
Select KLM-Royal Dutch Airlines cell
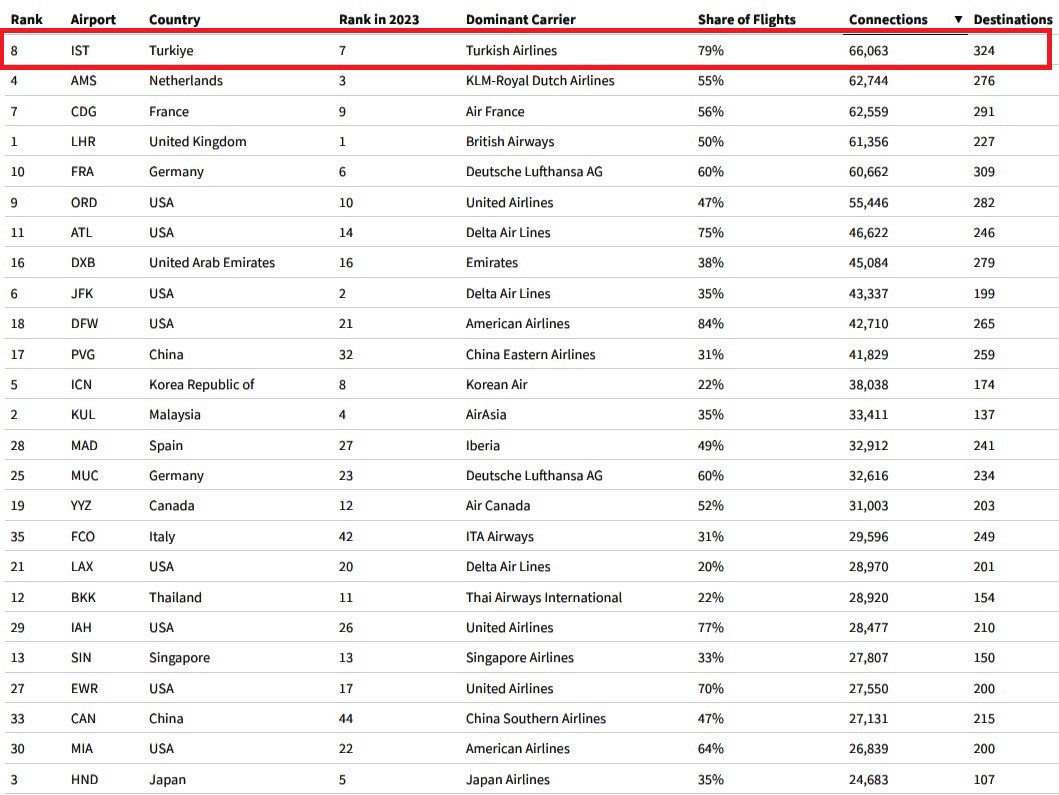(540, 81)
